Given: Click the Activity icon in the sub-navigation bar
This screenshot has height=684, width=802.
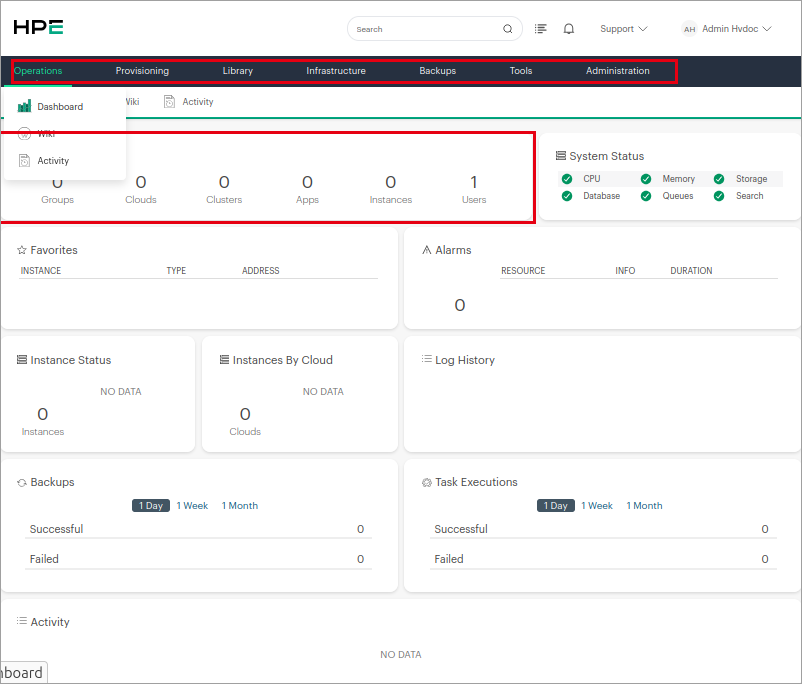Looking at the screenshot, I should coord(169,102).
